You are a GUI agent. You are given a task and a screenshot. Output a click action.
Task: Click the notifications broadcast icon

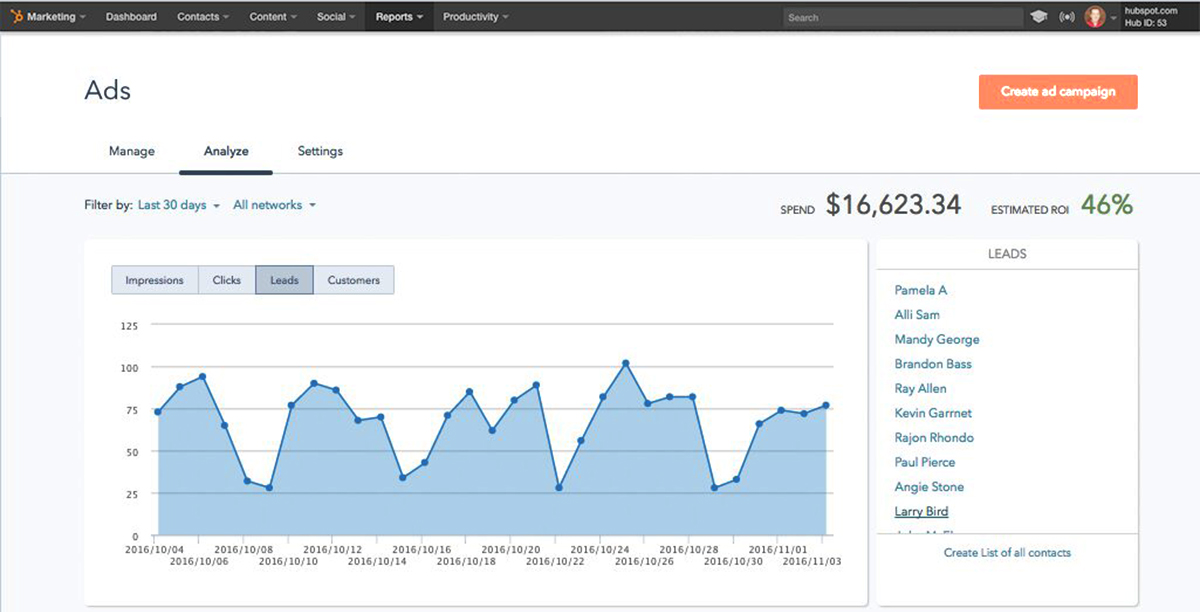[x=1067, y=17]
